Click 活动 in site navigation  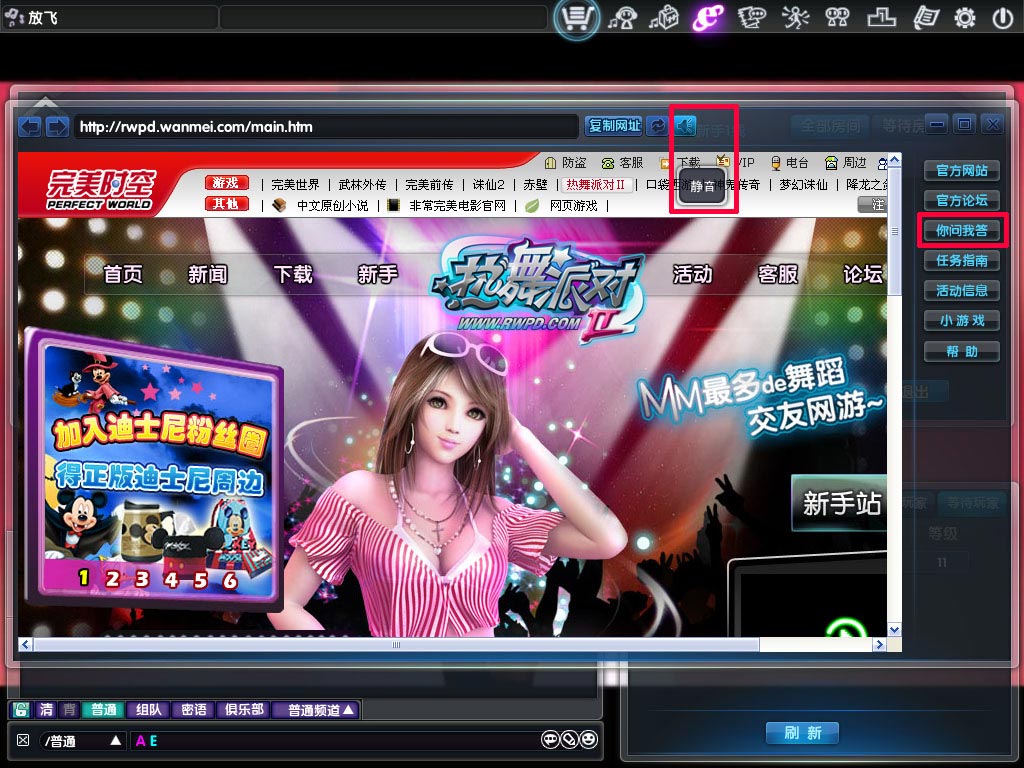click(x=692, y=274)
